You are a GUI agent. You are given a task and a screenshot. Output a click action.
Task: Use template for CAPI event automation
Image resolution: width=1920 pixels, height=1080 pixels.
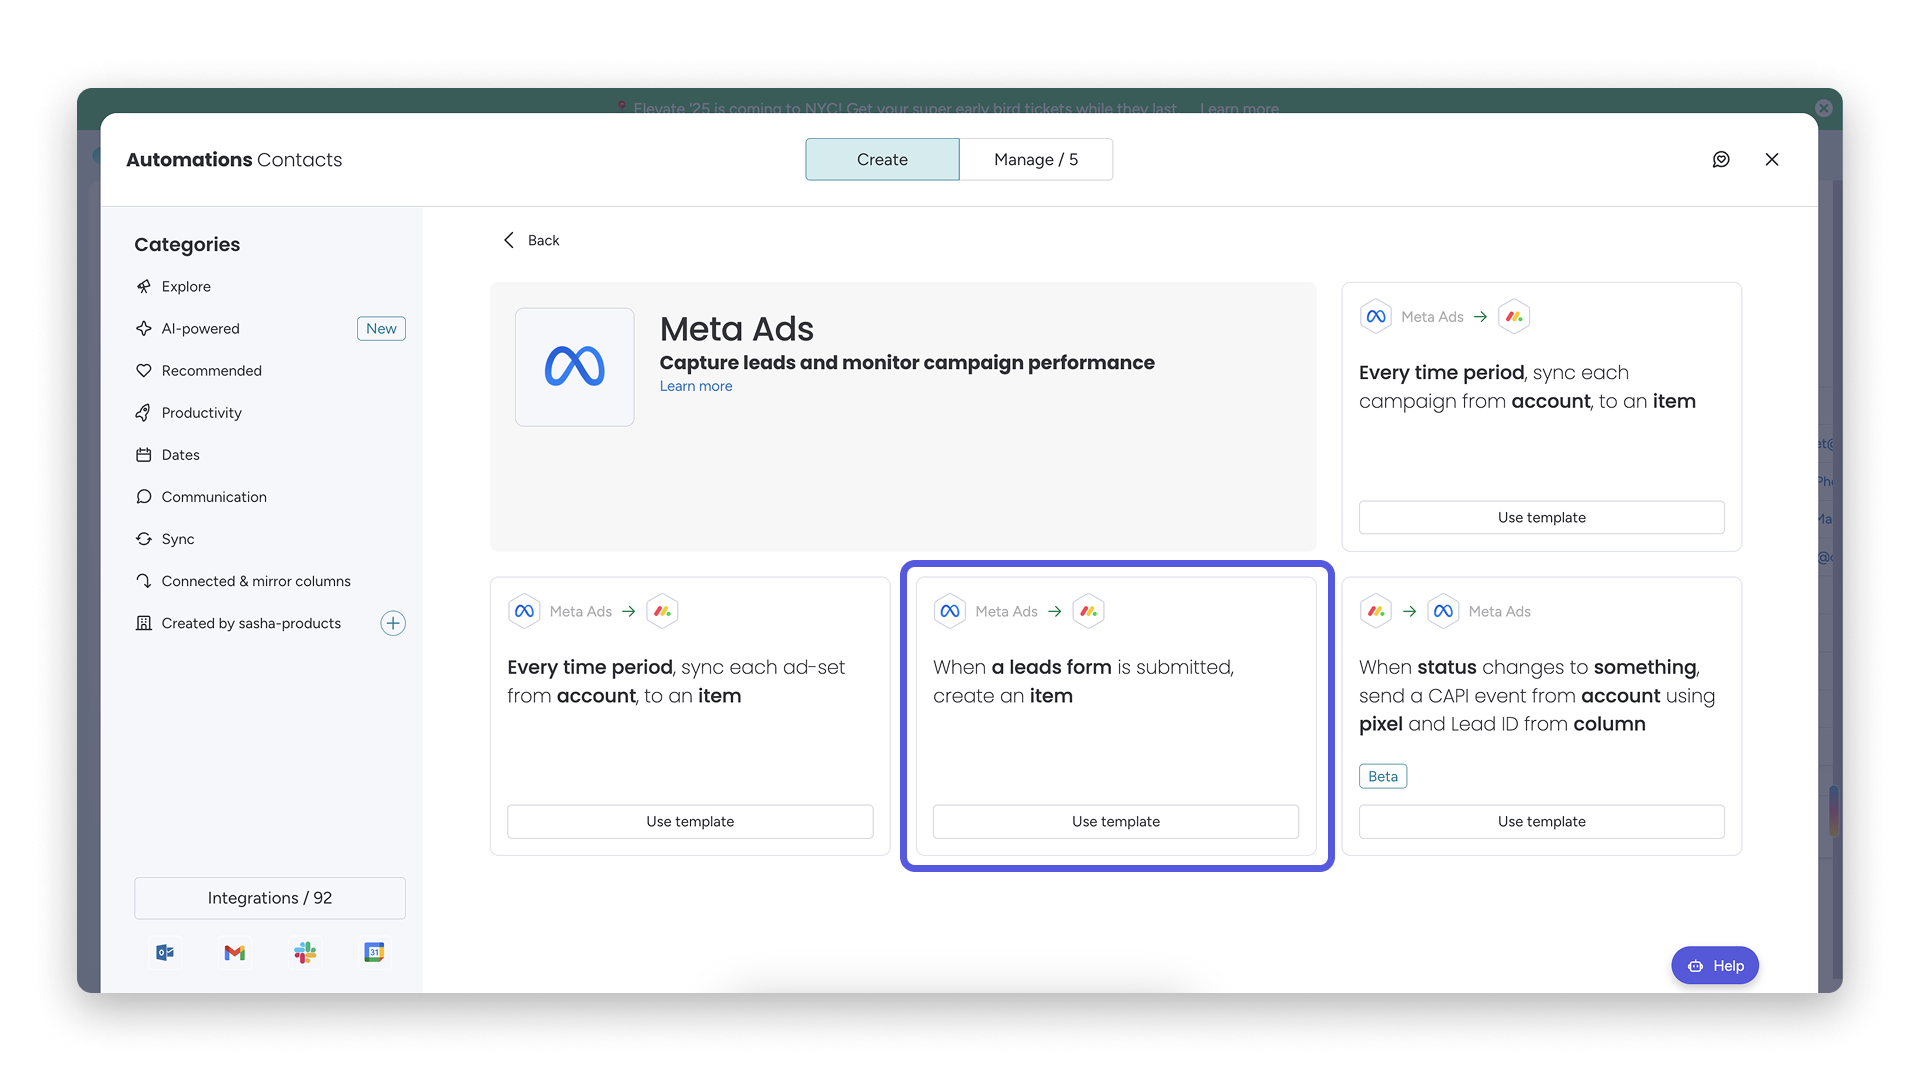[x=1541, y=821]
